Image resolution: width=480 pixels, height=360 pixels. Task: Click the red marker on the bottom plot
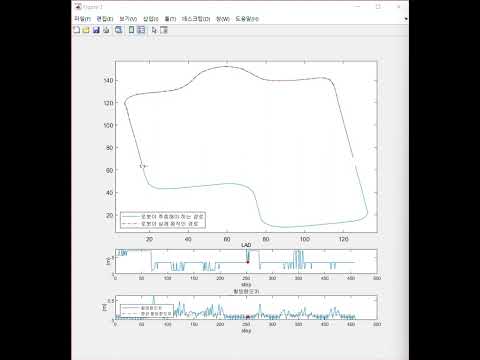pos(247,317)
